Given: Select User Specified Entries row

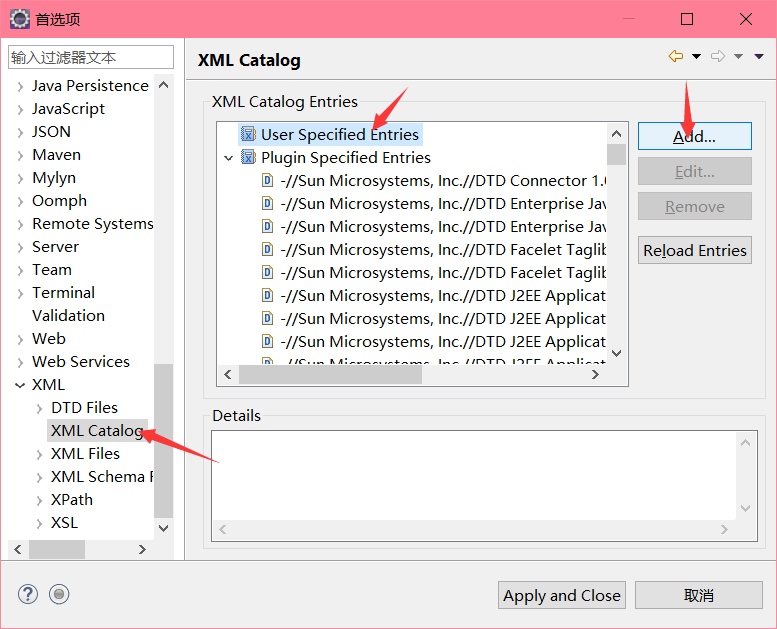Looking at the screenshot, I should 331,134.
